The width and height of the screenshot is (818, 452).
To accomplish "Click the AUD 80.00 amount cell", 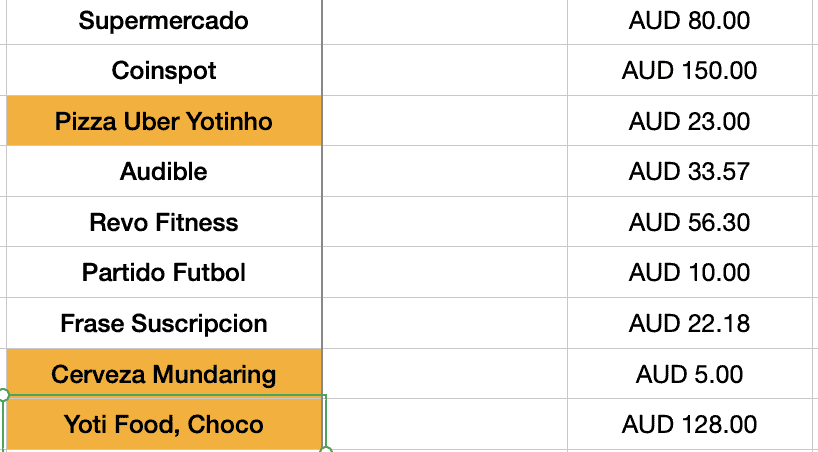I will tap(689, 21).
